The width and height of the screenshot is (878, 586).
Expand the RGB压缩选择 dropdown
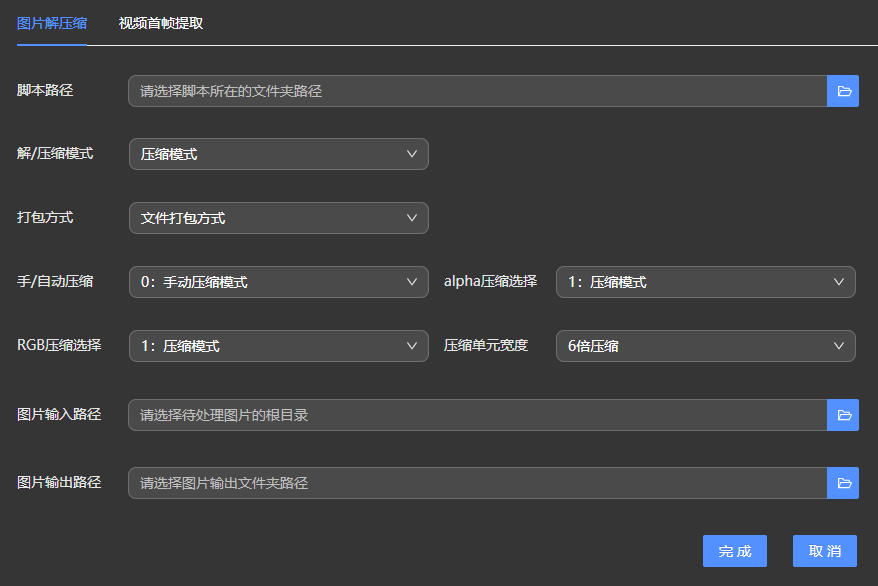tap(270, 346)
